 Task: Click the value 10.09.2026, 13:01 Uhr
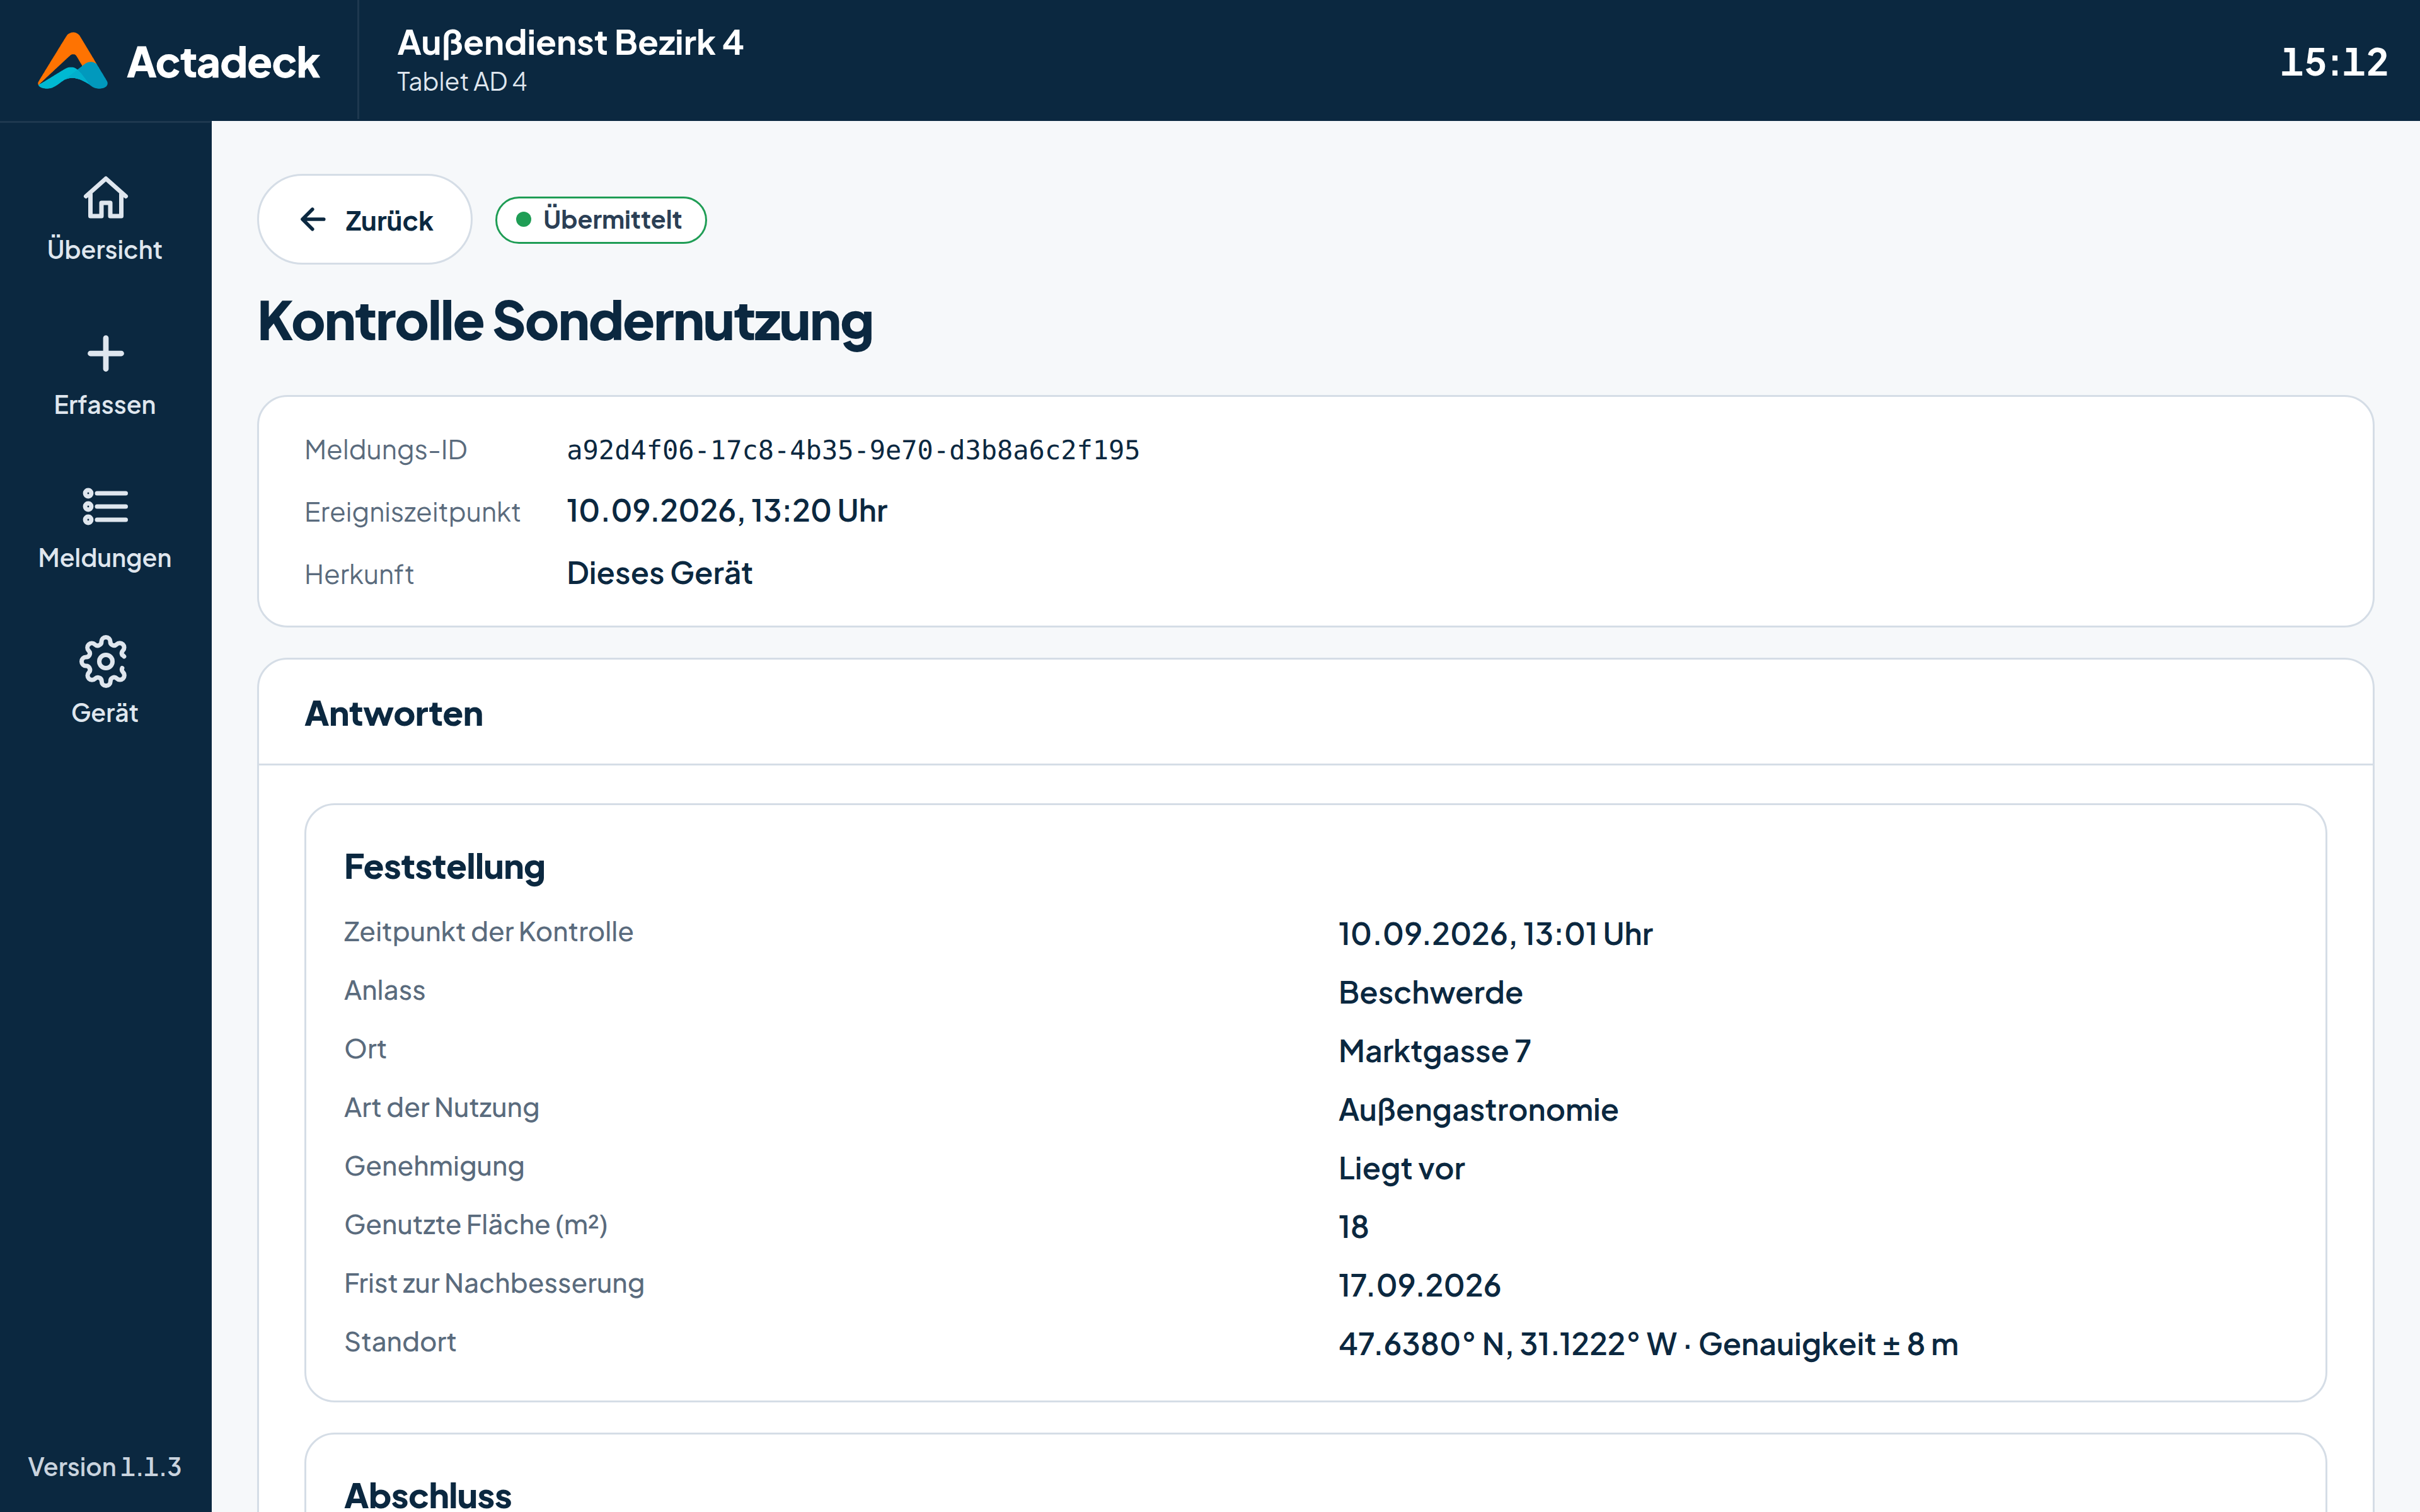click(x=1495, y=934)
